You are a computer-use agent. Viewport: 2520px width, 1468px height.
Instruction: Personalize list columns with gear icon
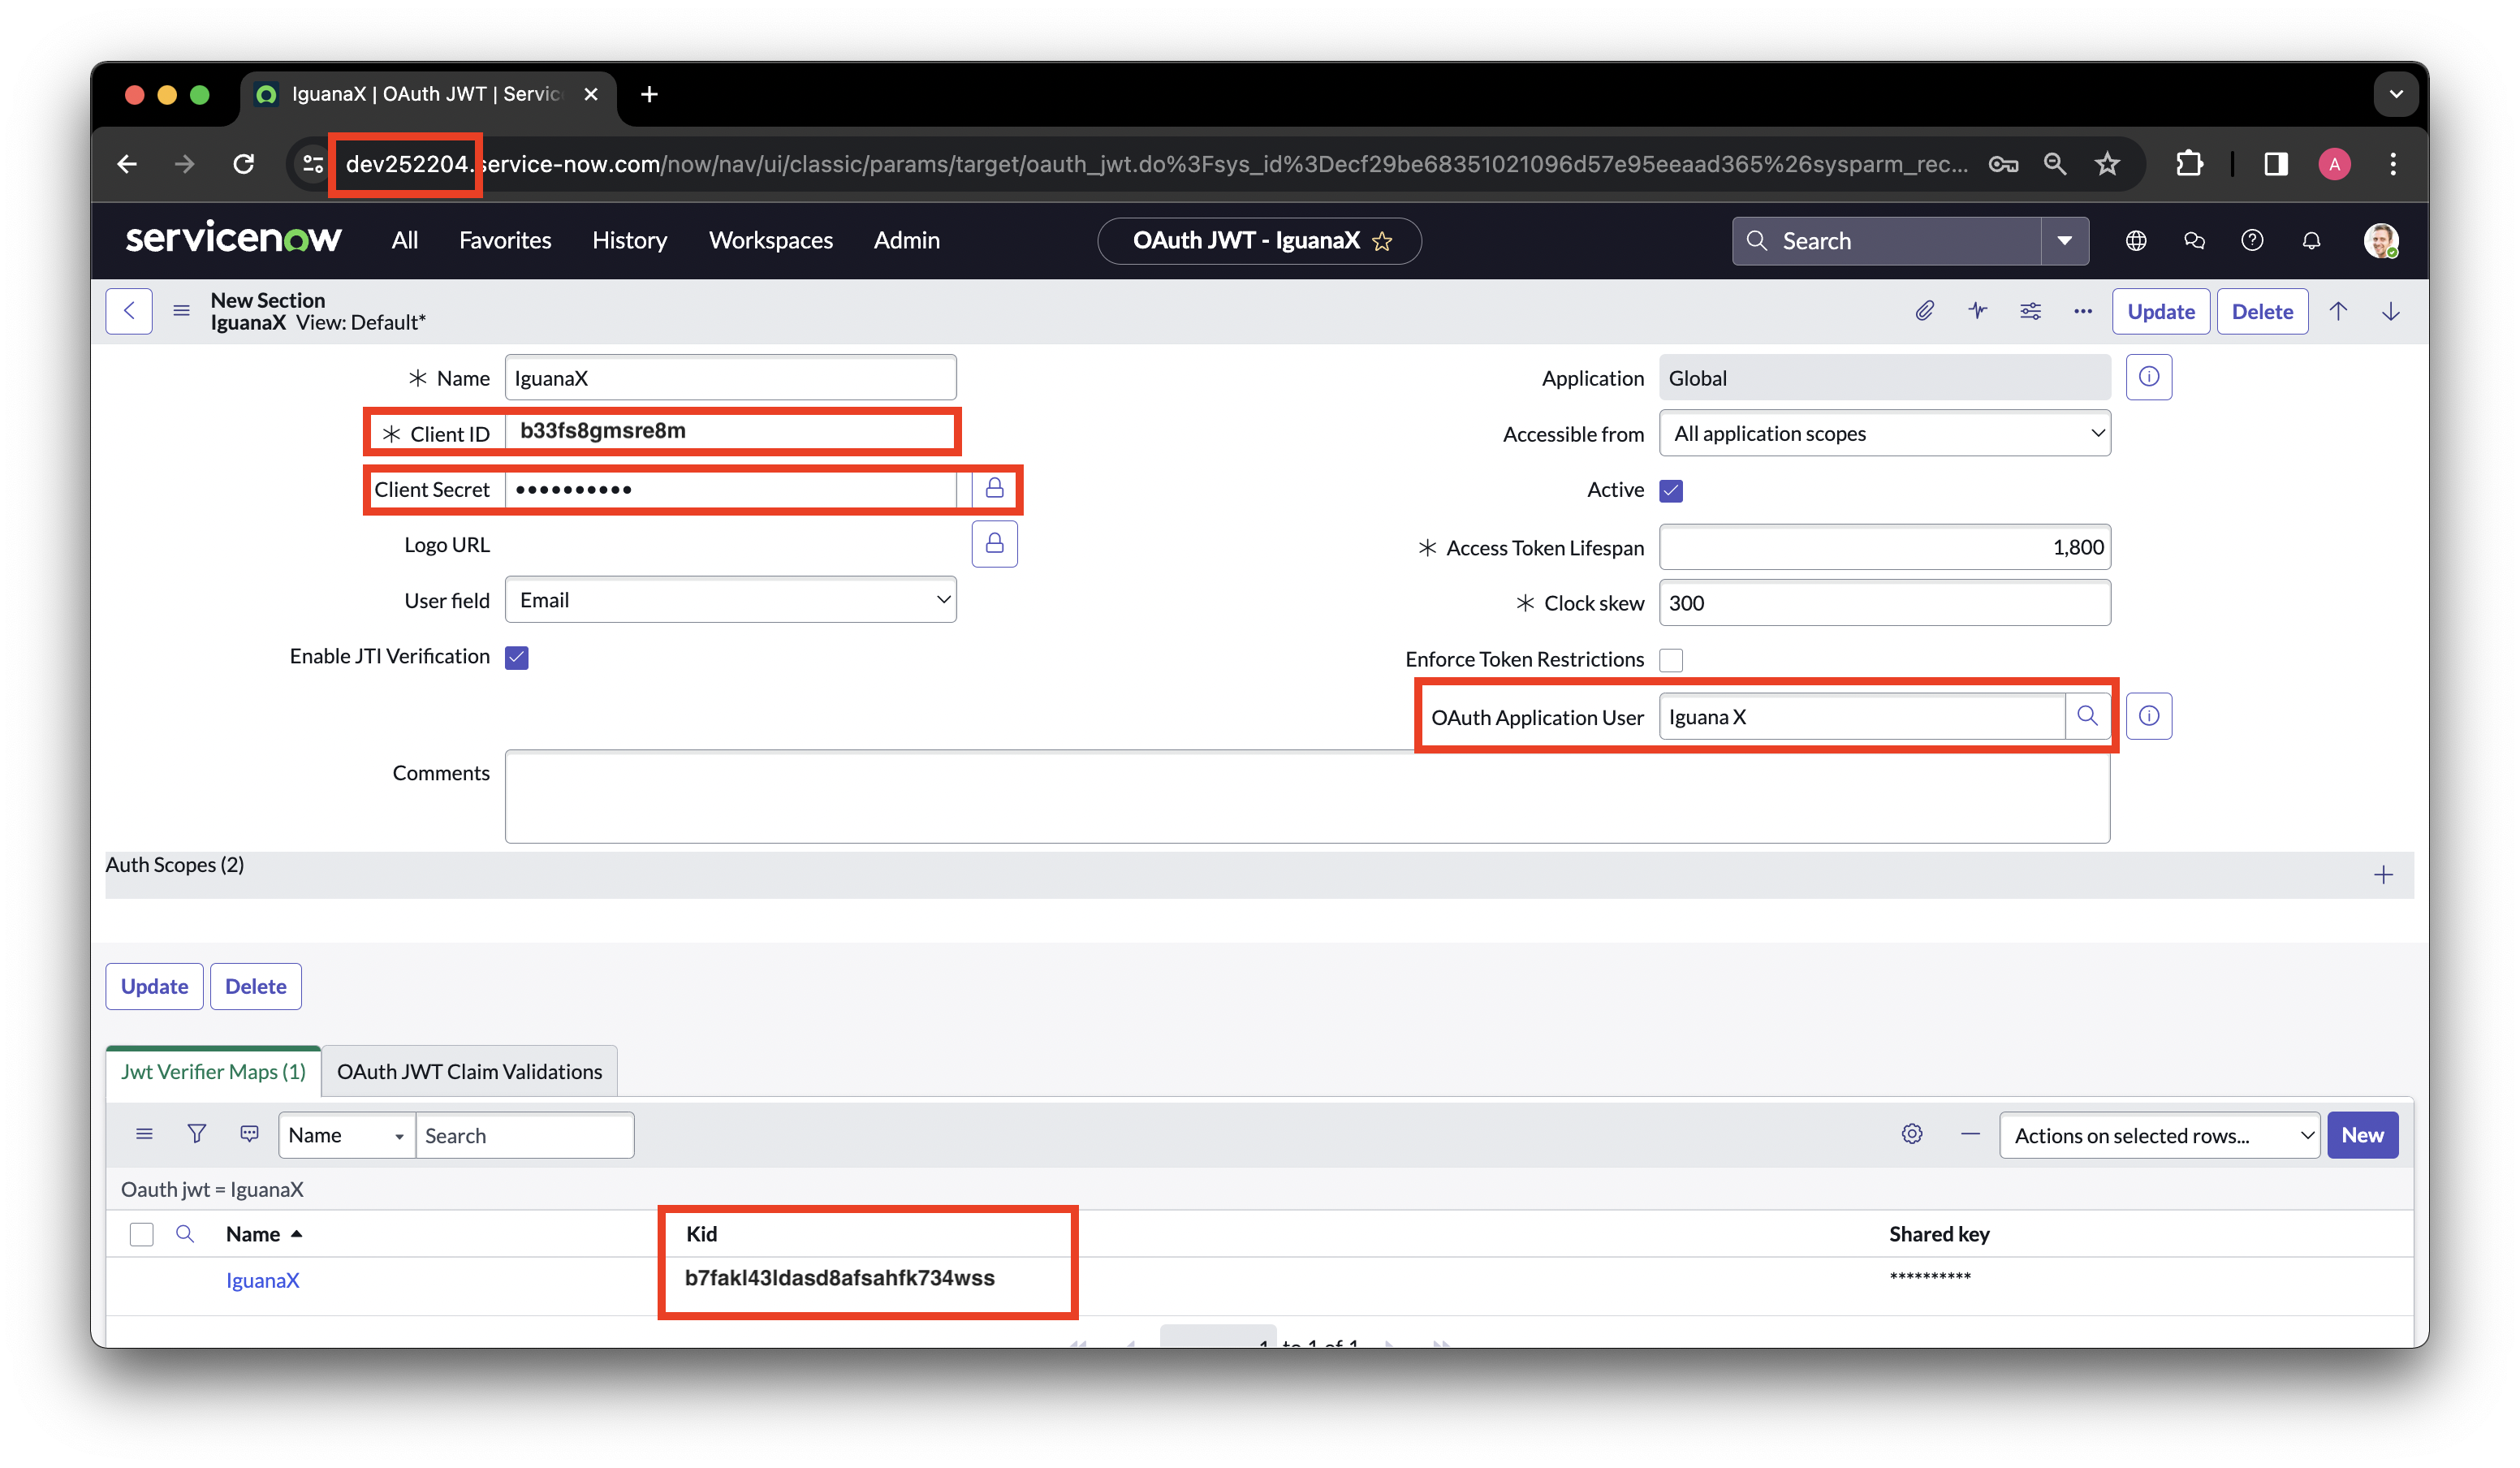pyautogui.click(x=1912, y=1134)
